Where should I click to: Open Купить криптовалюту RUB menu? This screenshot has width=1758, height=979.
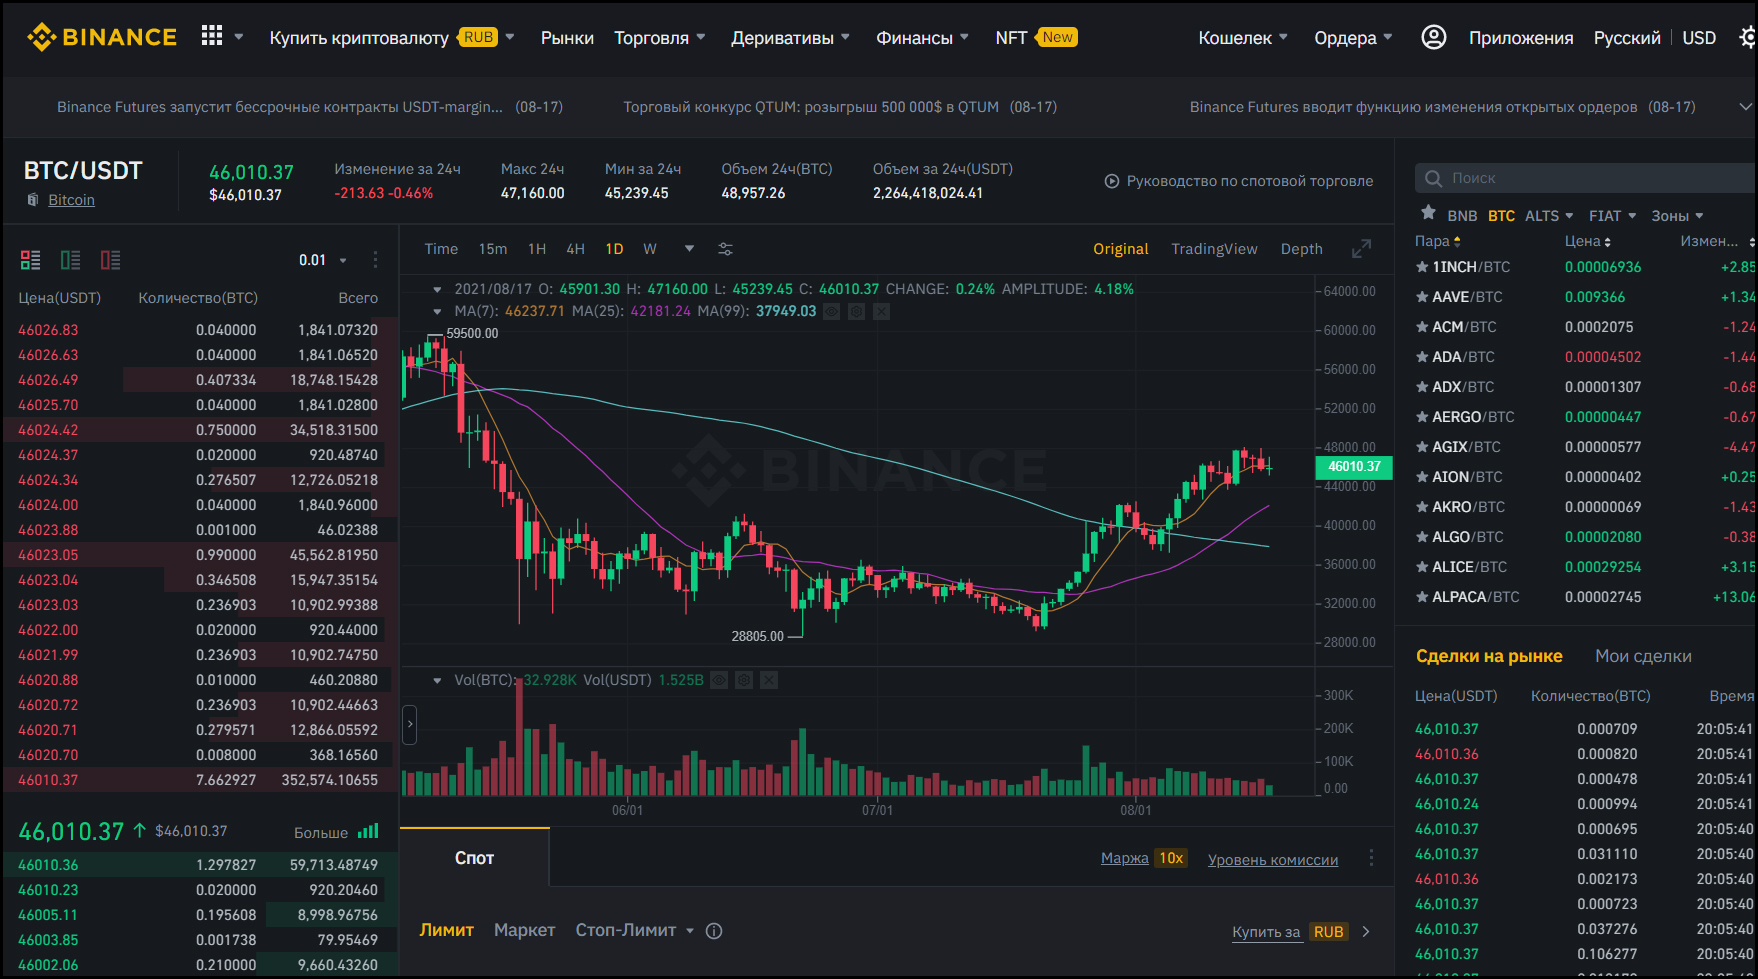click(392, 37)
